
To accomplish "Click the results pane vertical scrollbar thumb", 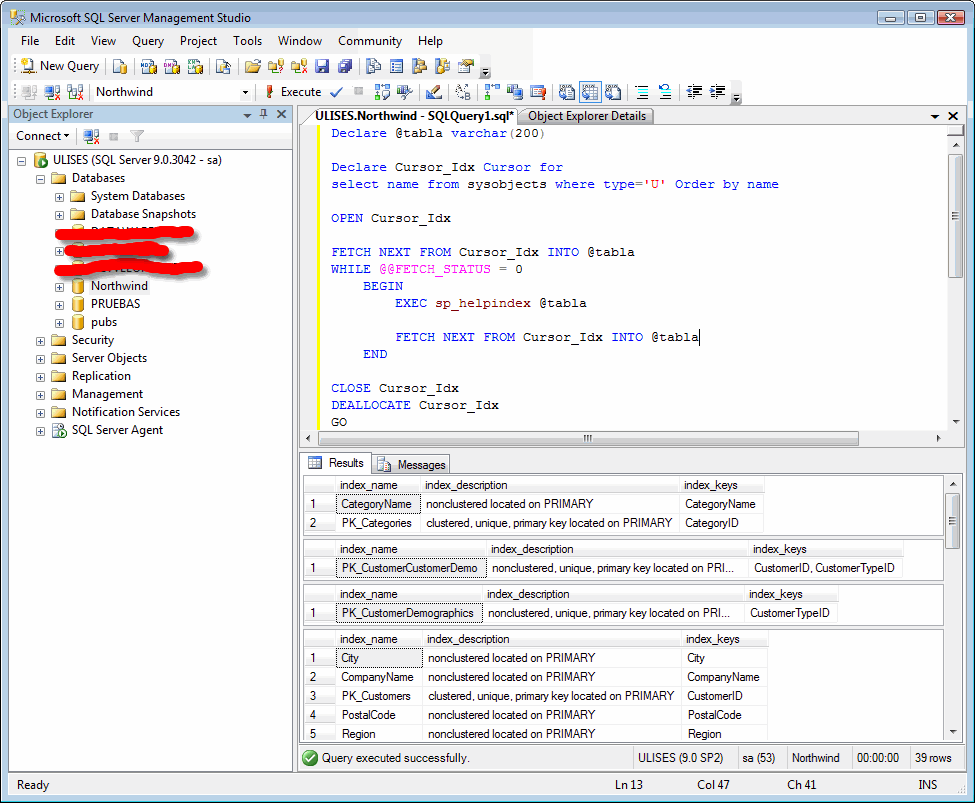I will click(952, 521).
